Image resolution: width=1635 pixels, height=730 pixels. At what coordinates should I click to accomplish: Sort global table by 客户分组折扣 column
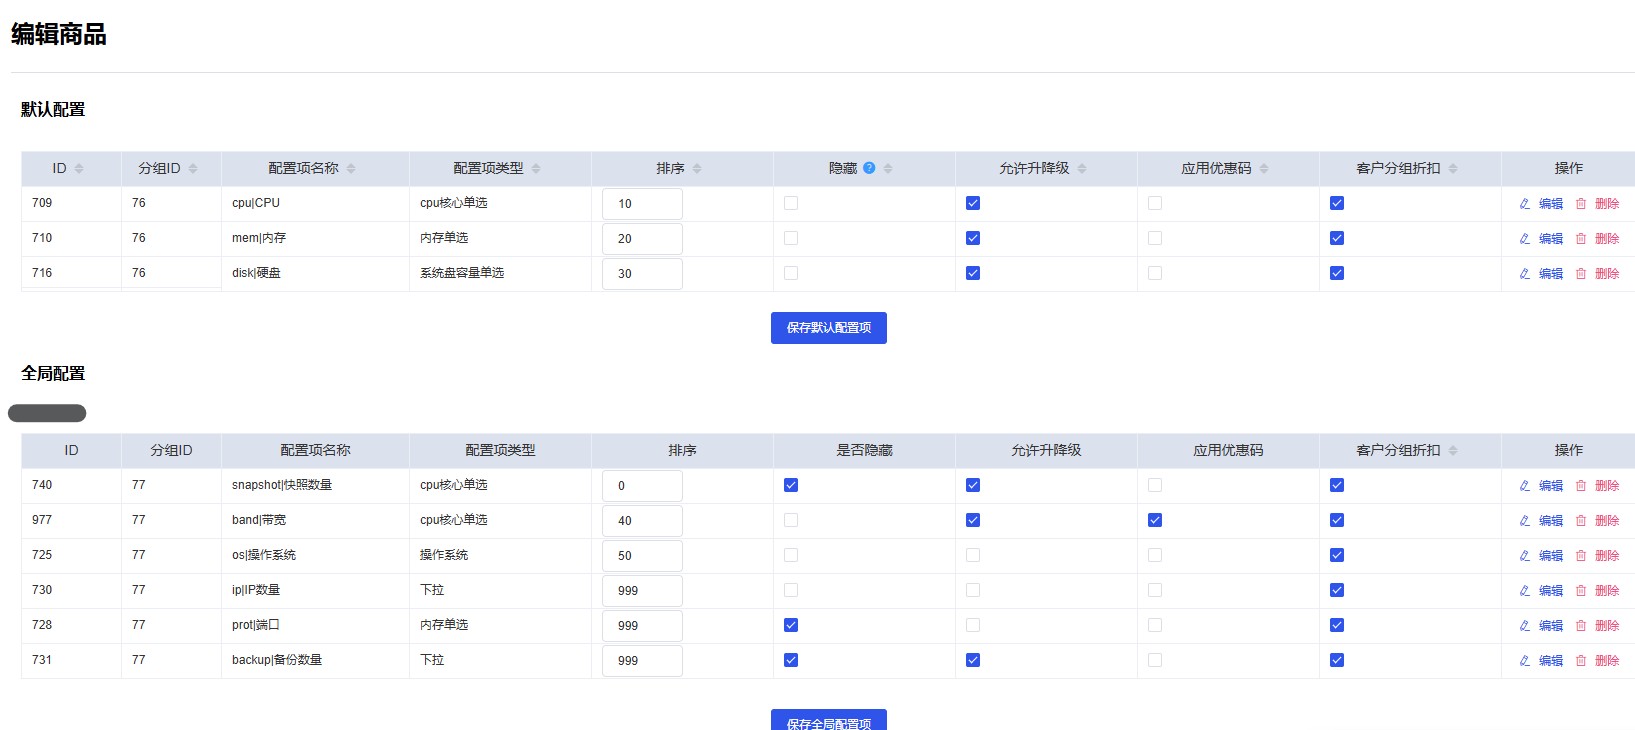click(x=1453, y=451)
